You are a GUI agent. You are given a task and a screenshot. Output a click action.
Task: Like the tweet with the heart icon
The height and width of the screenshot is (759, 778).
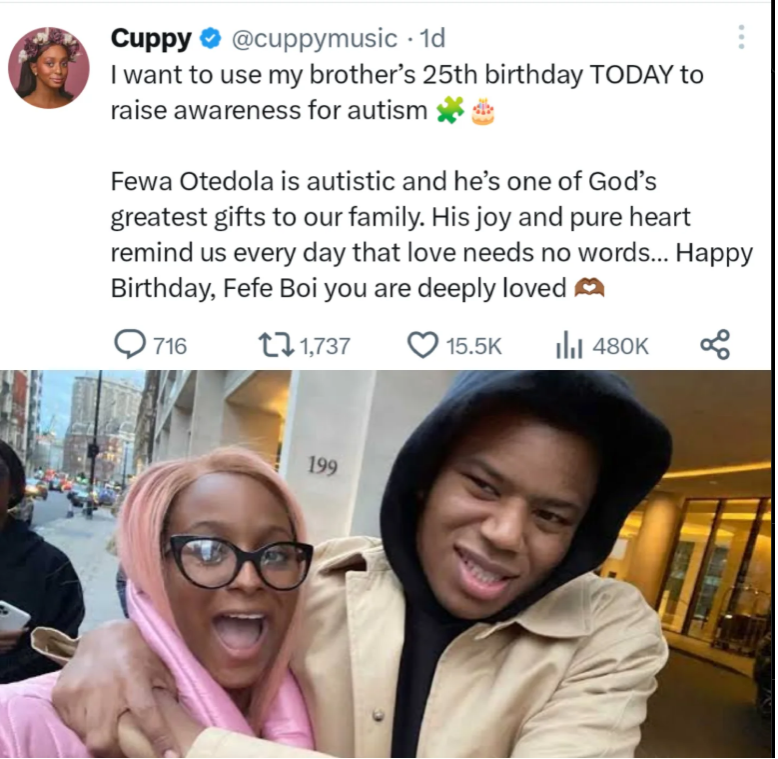click(423, 345)
